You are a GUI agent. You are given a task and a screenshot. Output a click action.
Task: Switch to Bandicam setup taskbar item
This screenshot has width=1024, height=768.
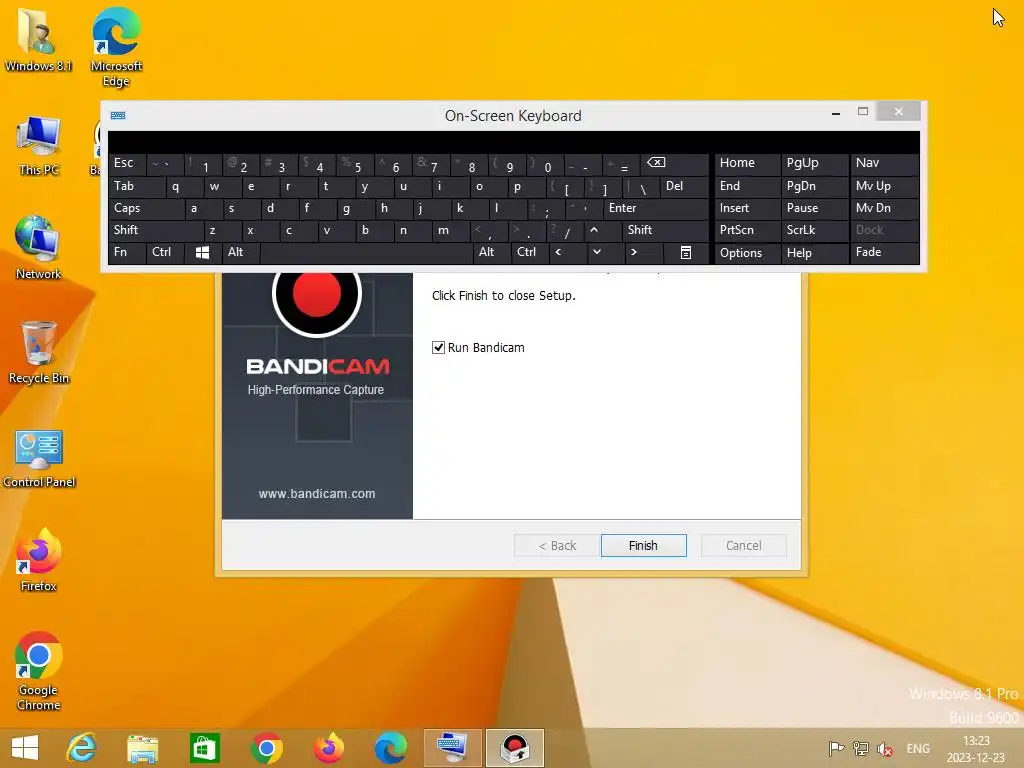[x=515, y=748]
